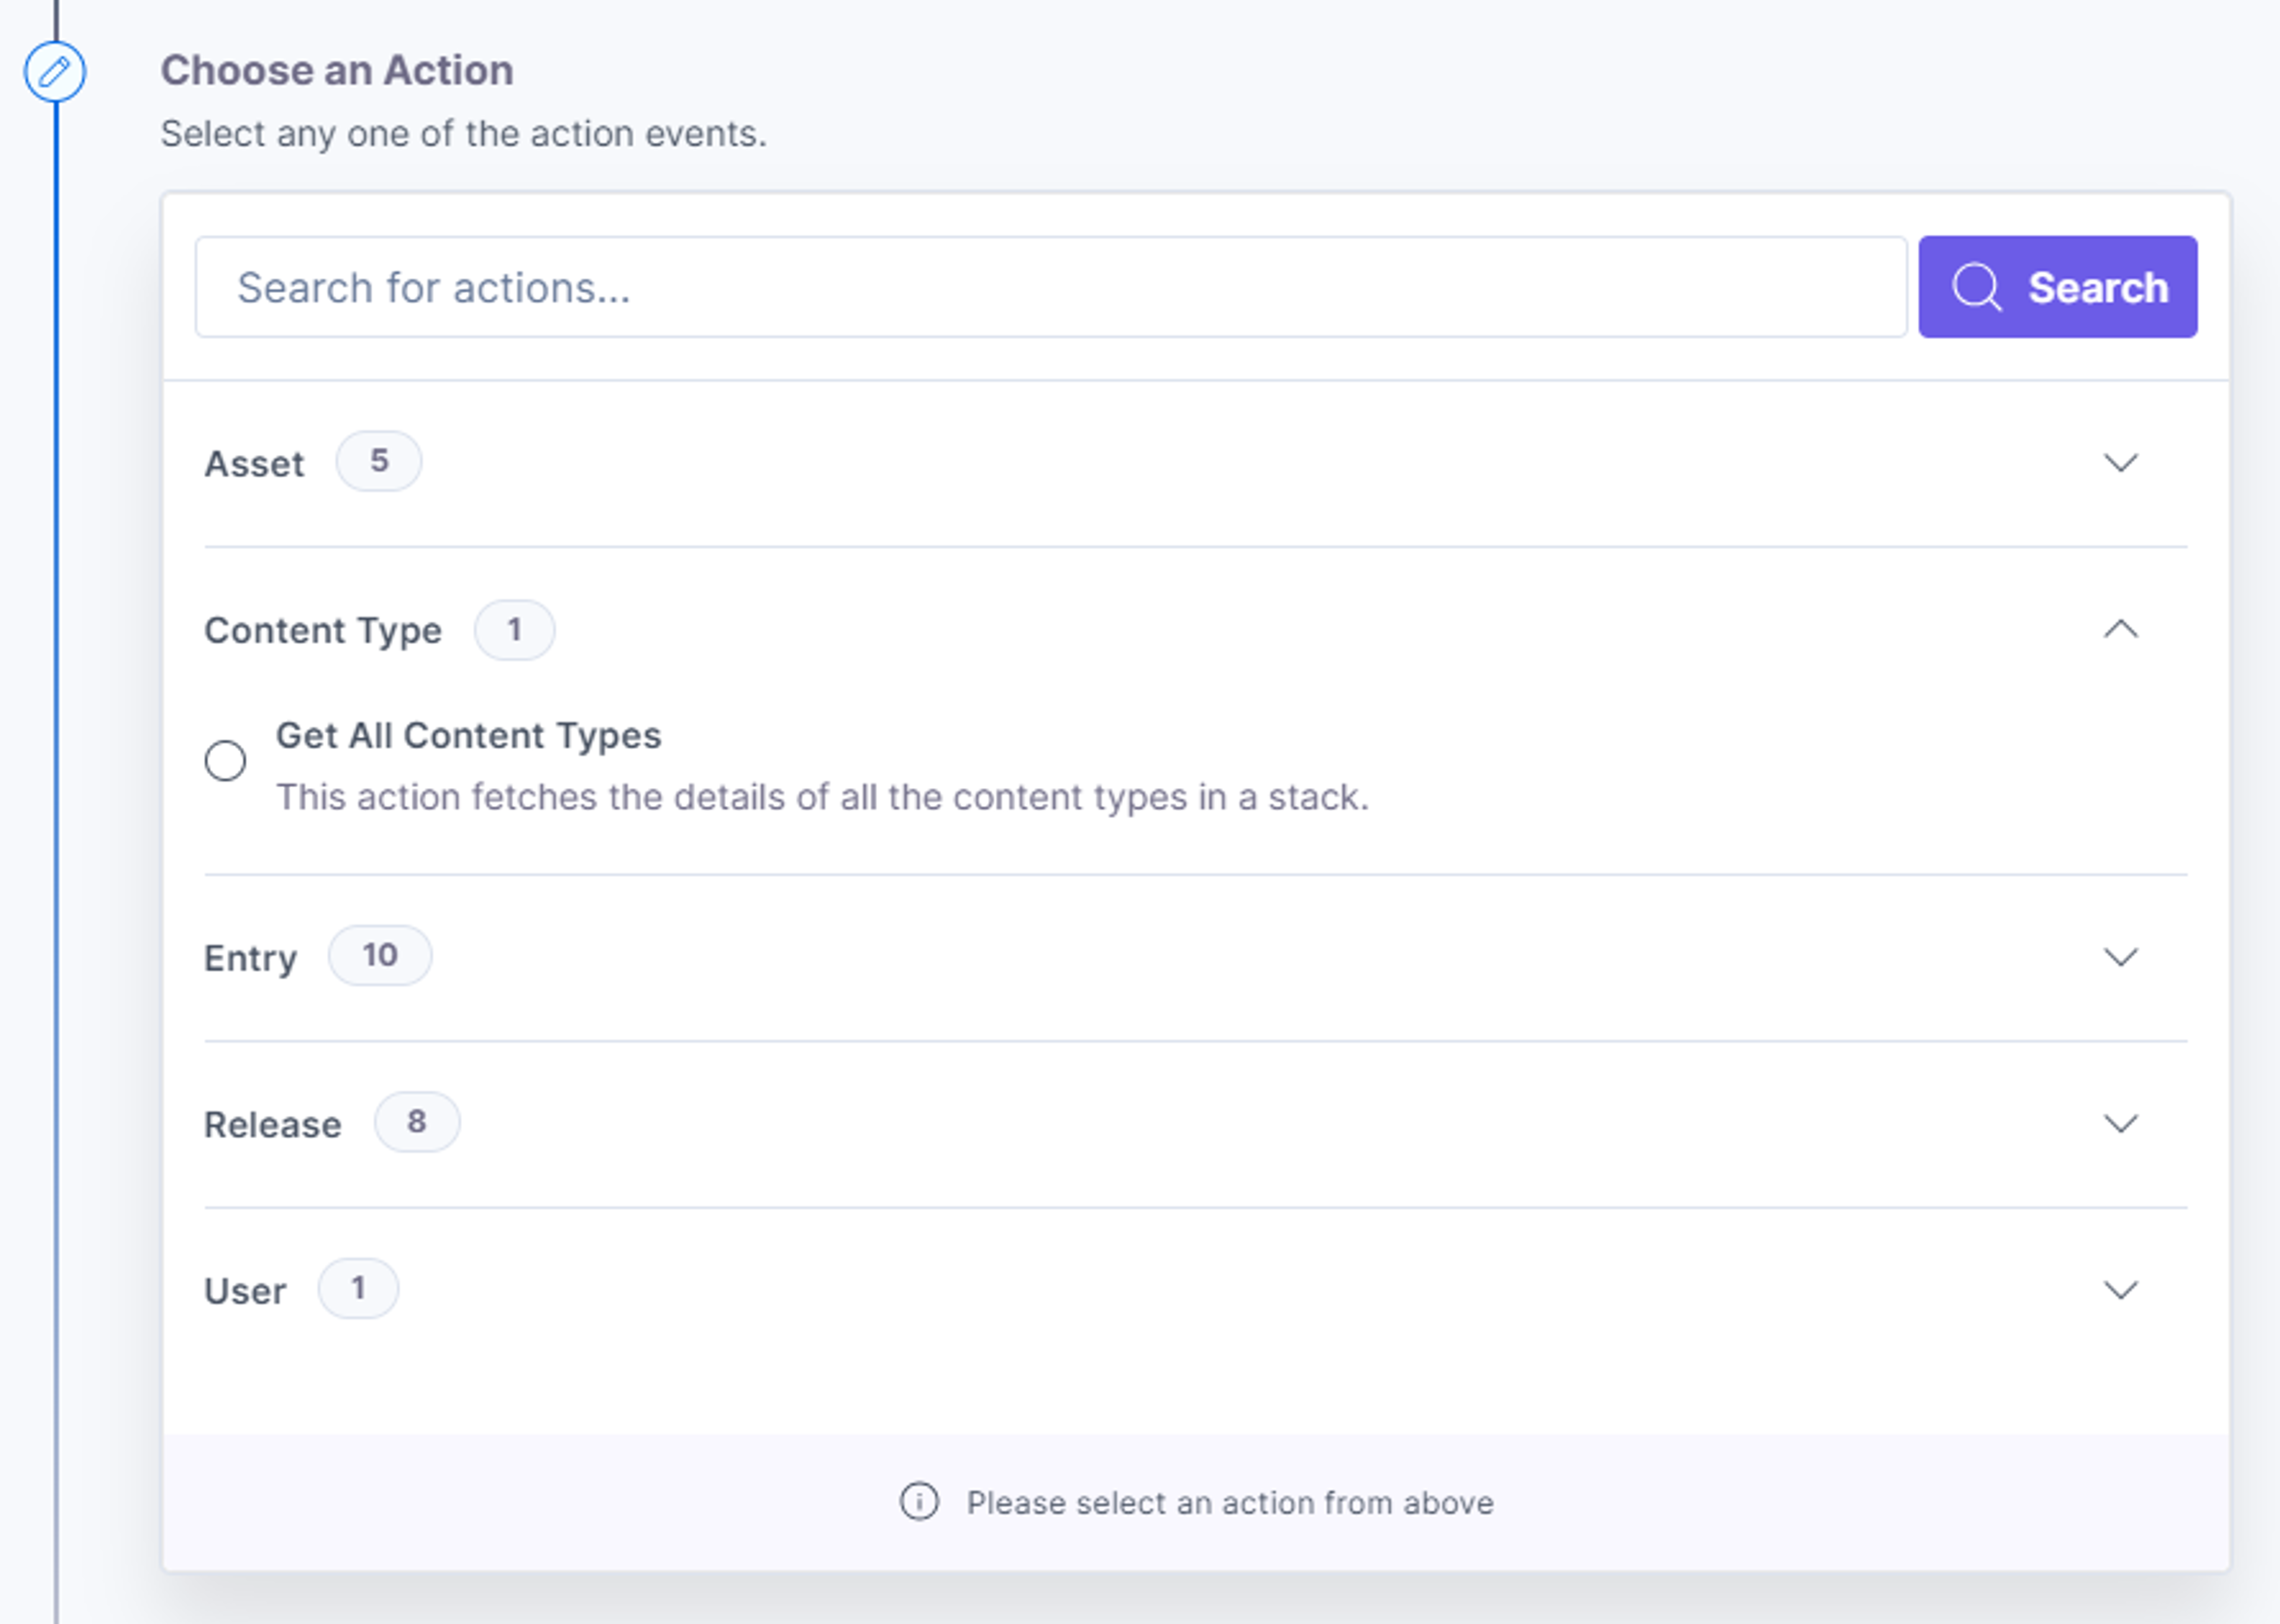Click the pencil edit step icon
Viewport: 2280px width, 1624px height.
pos(55,72)
